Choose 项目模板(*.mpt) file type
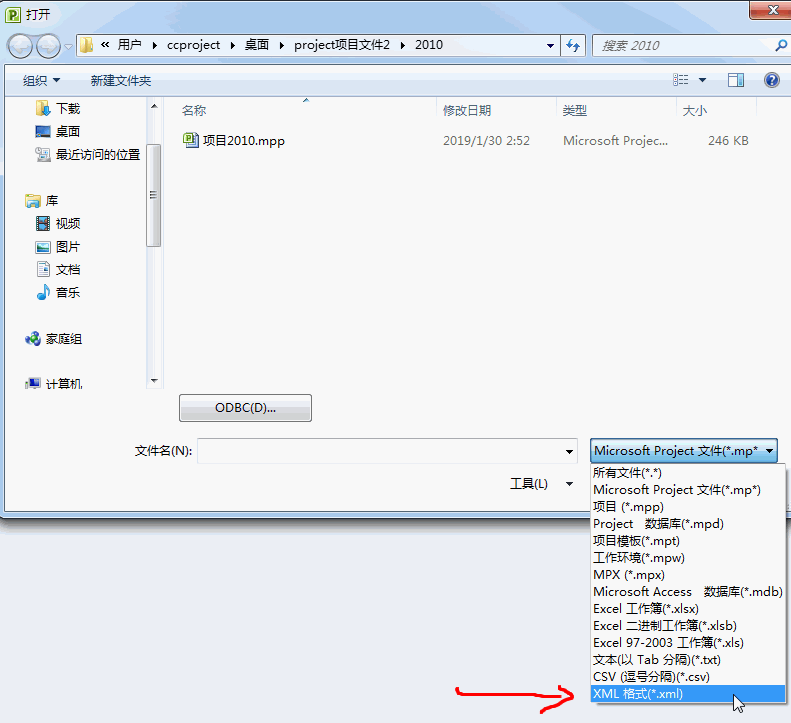 688,541
